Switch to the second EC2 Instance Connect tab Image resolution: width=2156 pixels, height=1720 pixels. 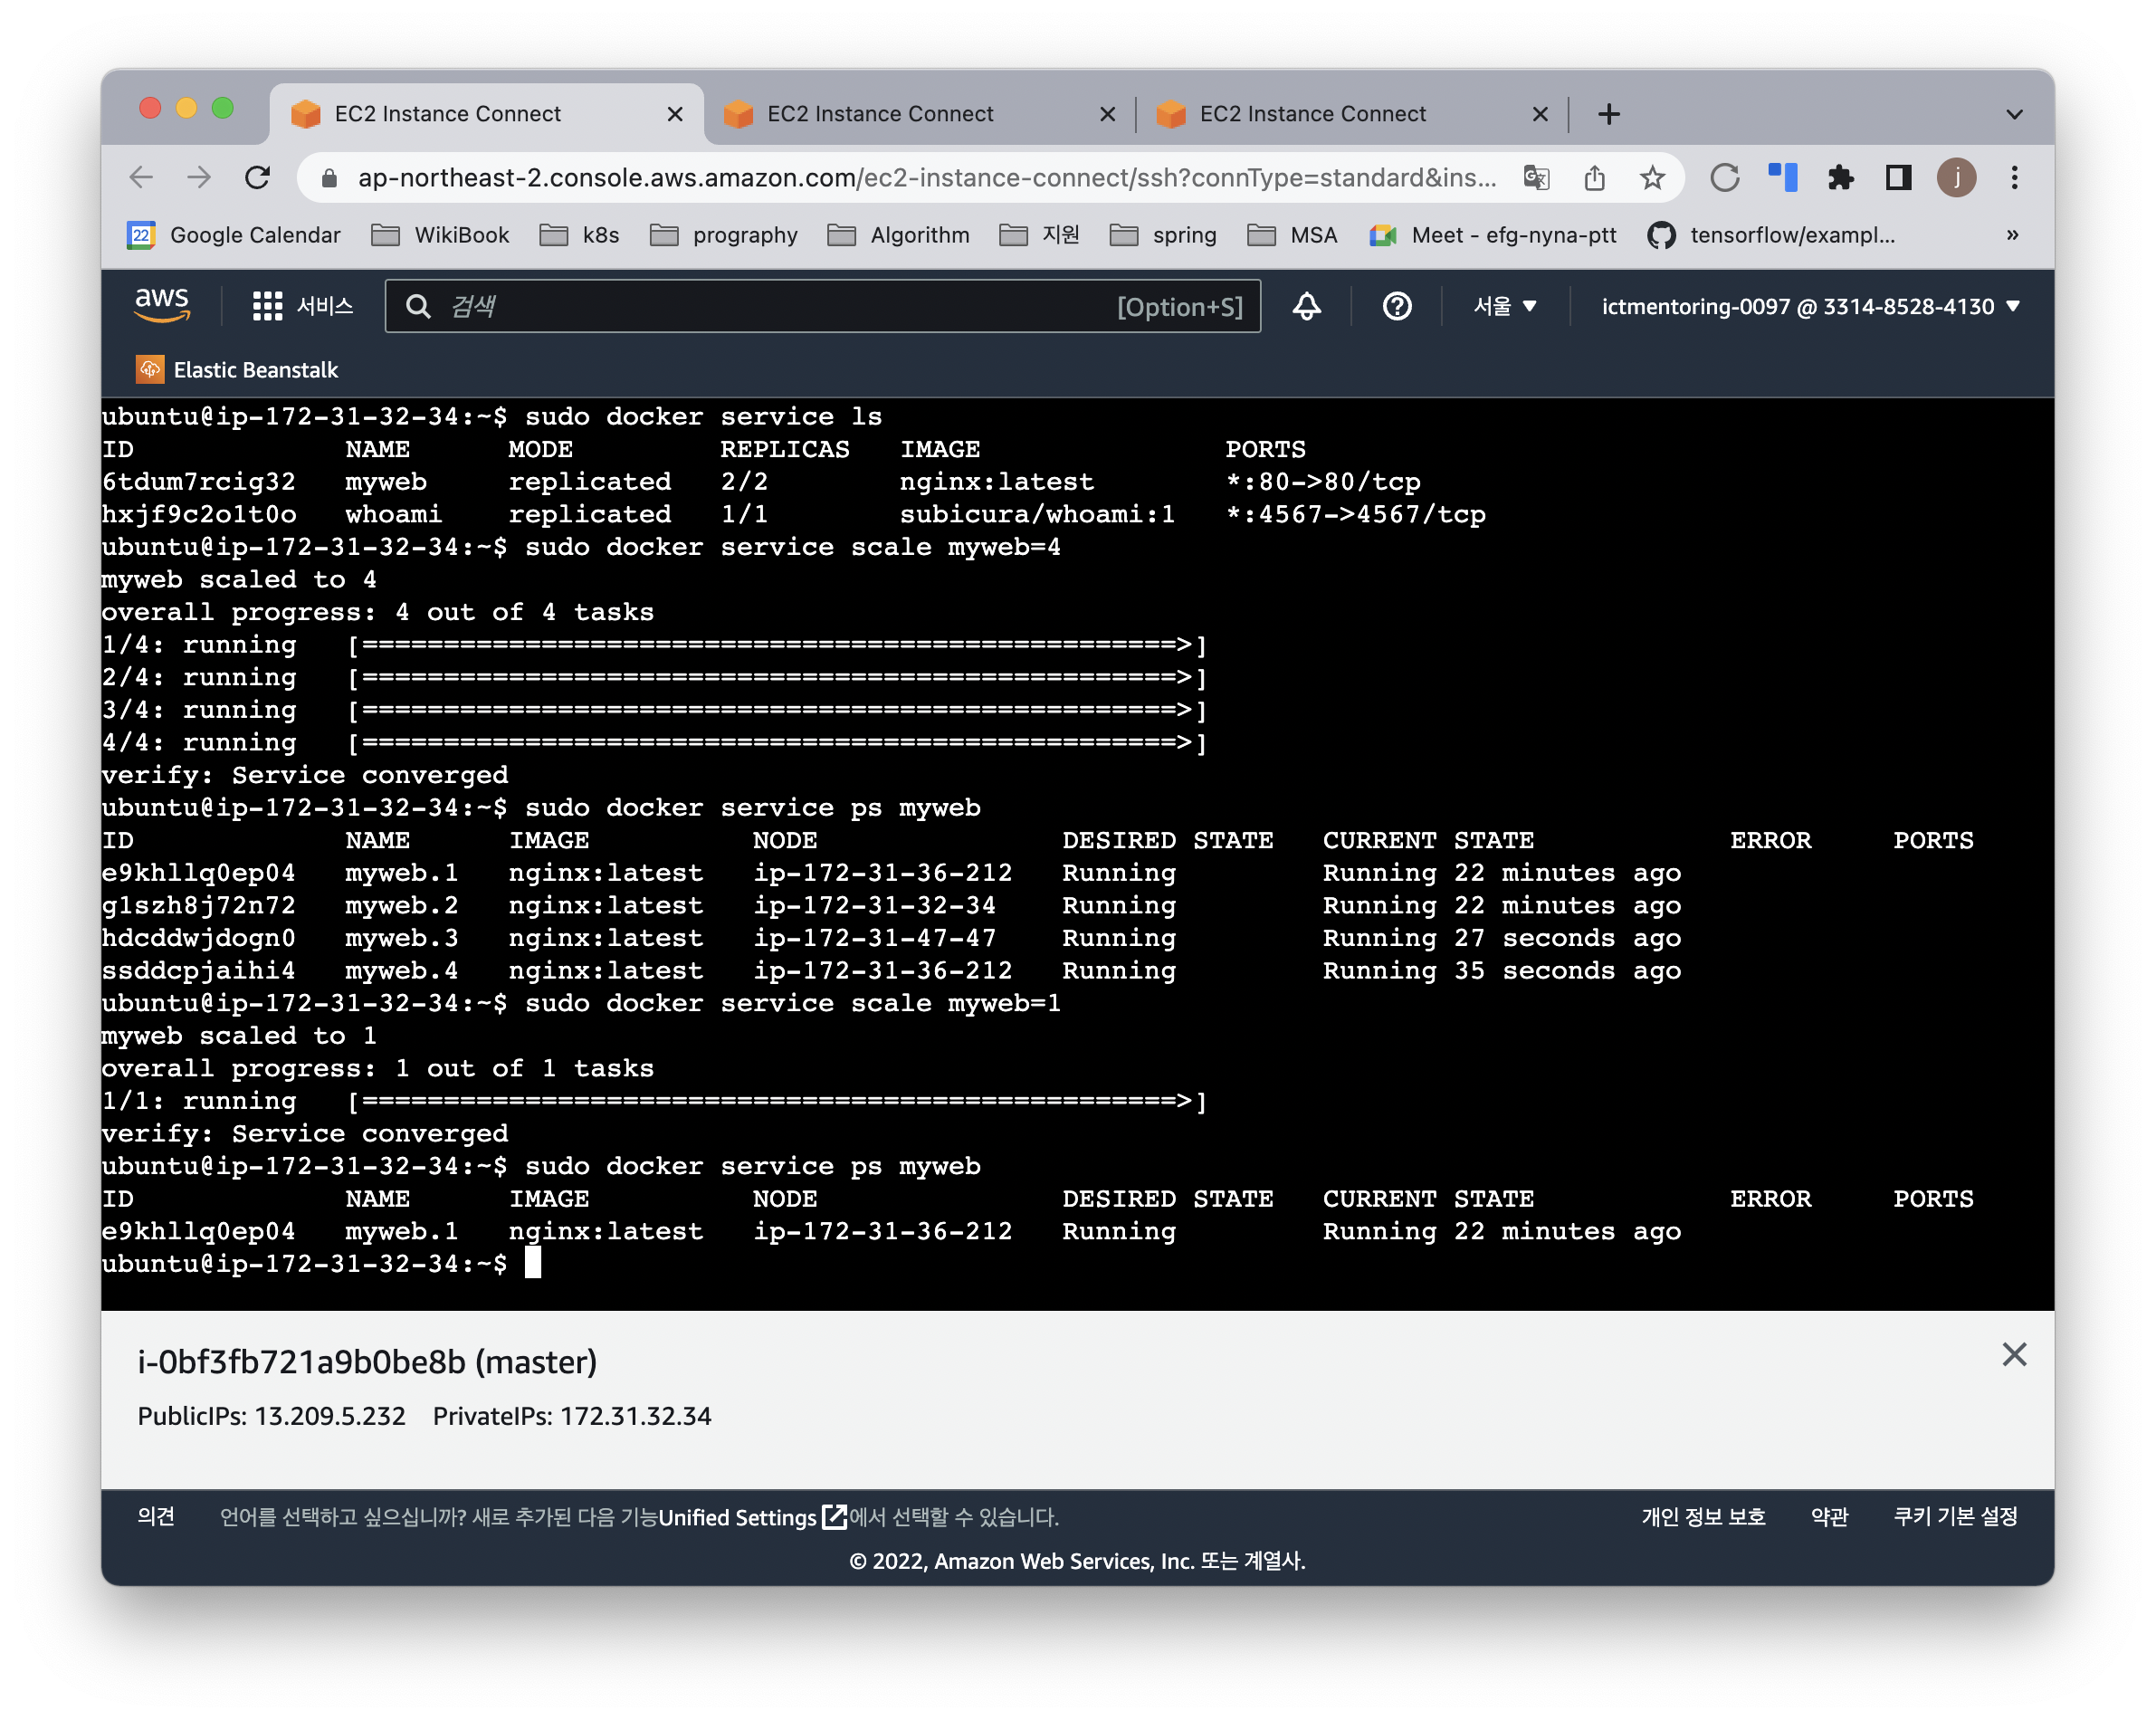tap(880, 114)
